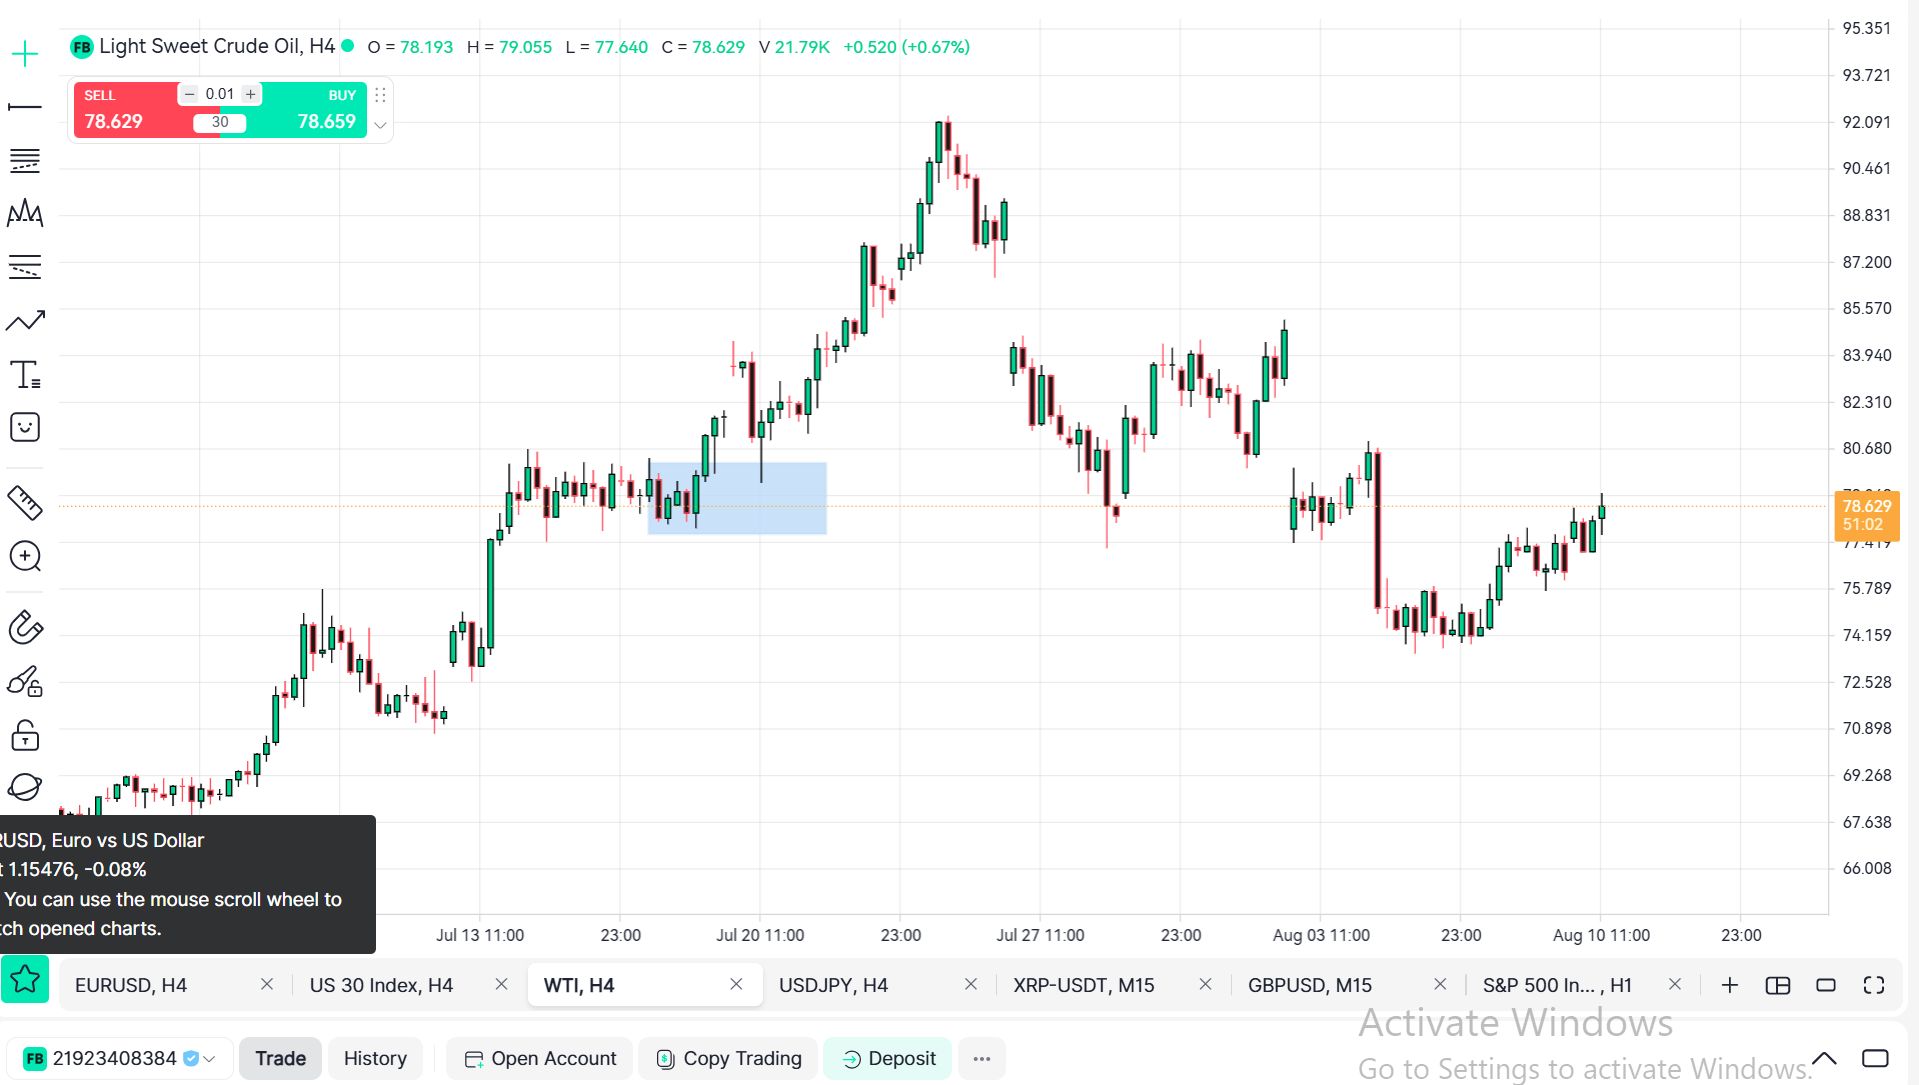This screenshot has height=1085, width=1919.
Task: Toggle the magnet snap mode
Action: point(25,628)
